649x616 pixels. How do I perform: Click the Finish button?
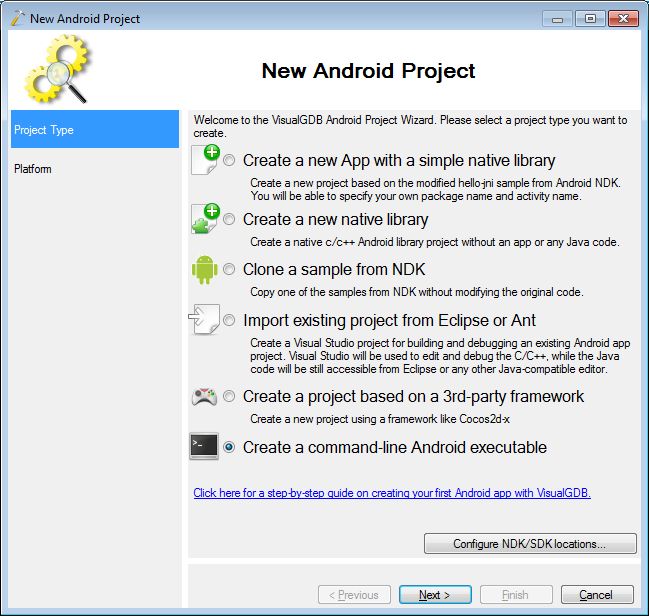516,595
